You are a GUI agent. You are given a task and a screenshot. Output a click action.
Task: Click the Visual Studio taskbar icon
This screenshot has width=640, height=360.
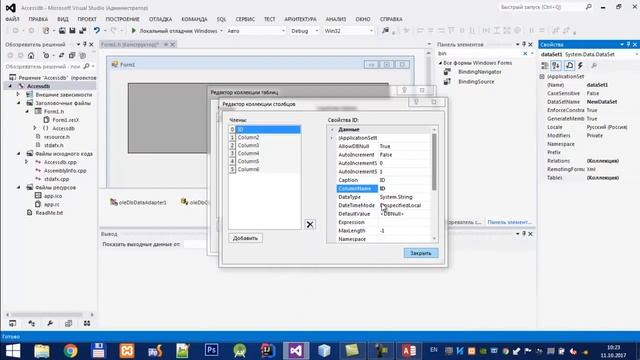[296, 351]
